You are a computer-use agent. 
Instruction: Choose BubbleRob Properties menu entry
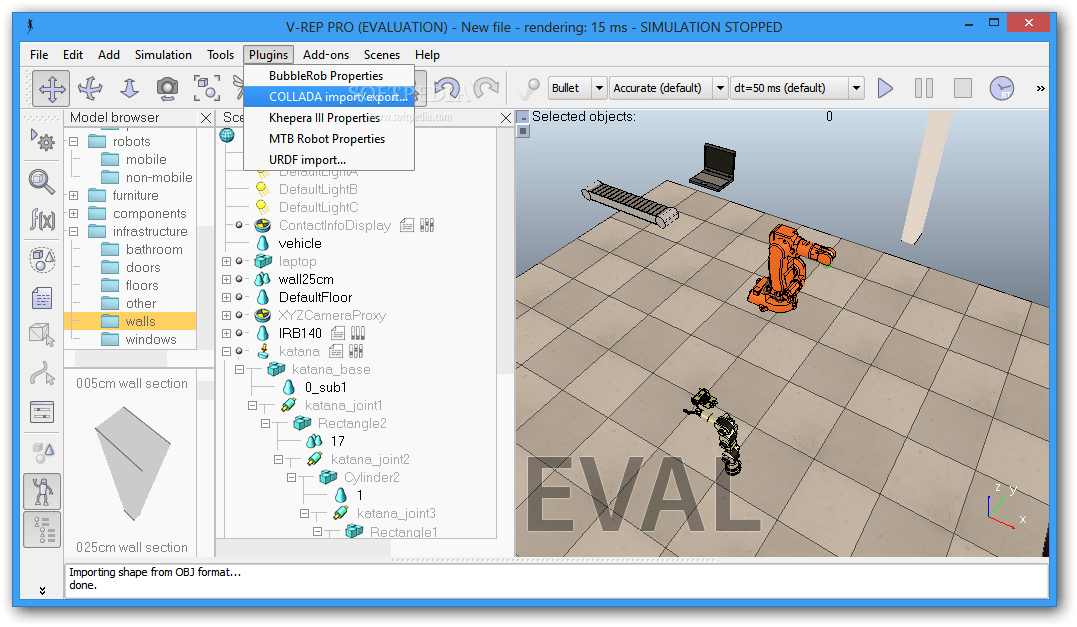point(329,76)
